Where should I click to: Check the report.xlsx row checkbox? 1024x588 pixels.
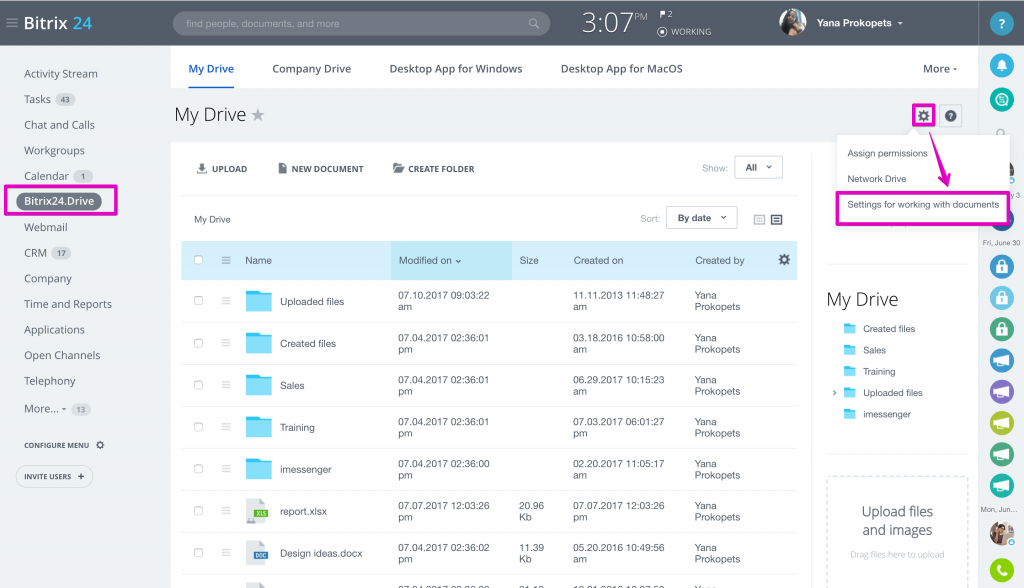(x=199, y=510)
